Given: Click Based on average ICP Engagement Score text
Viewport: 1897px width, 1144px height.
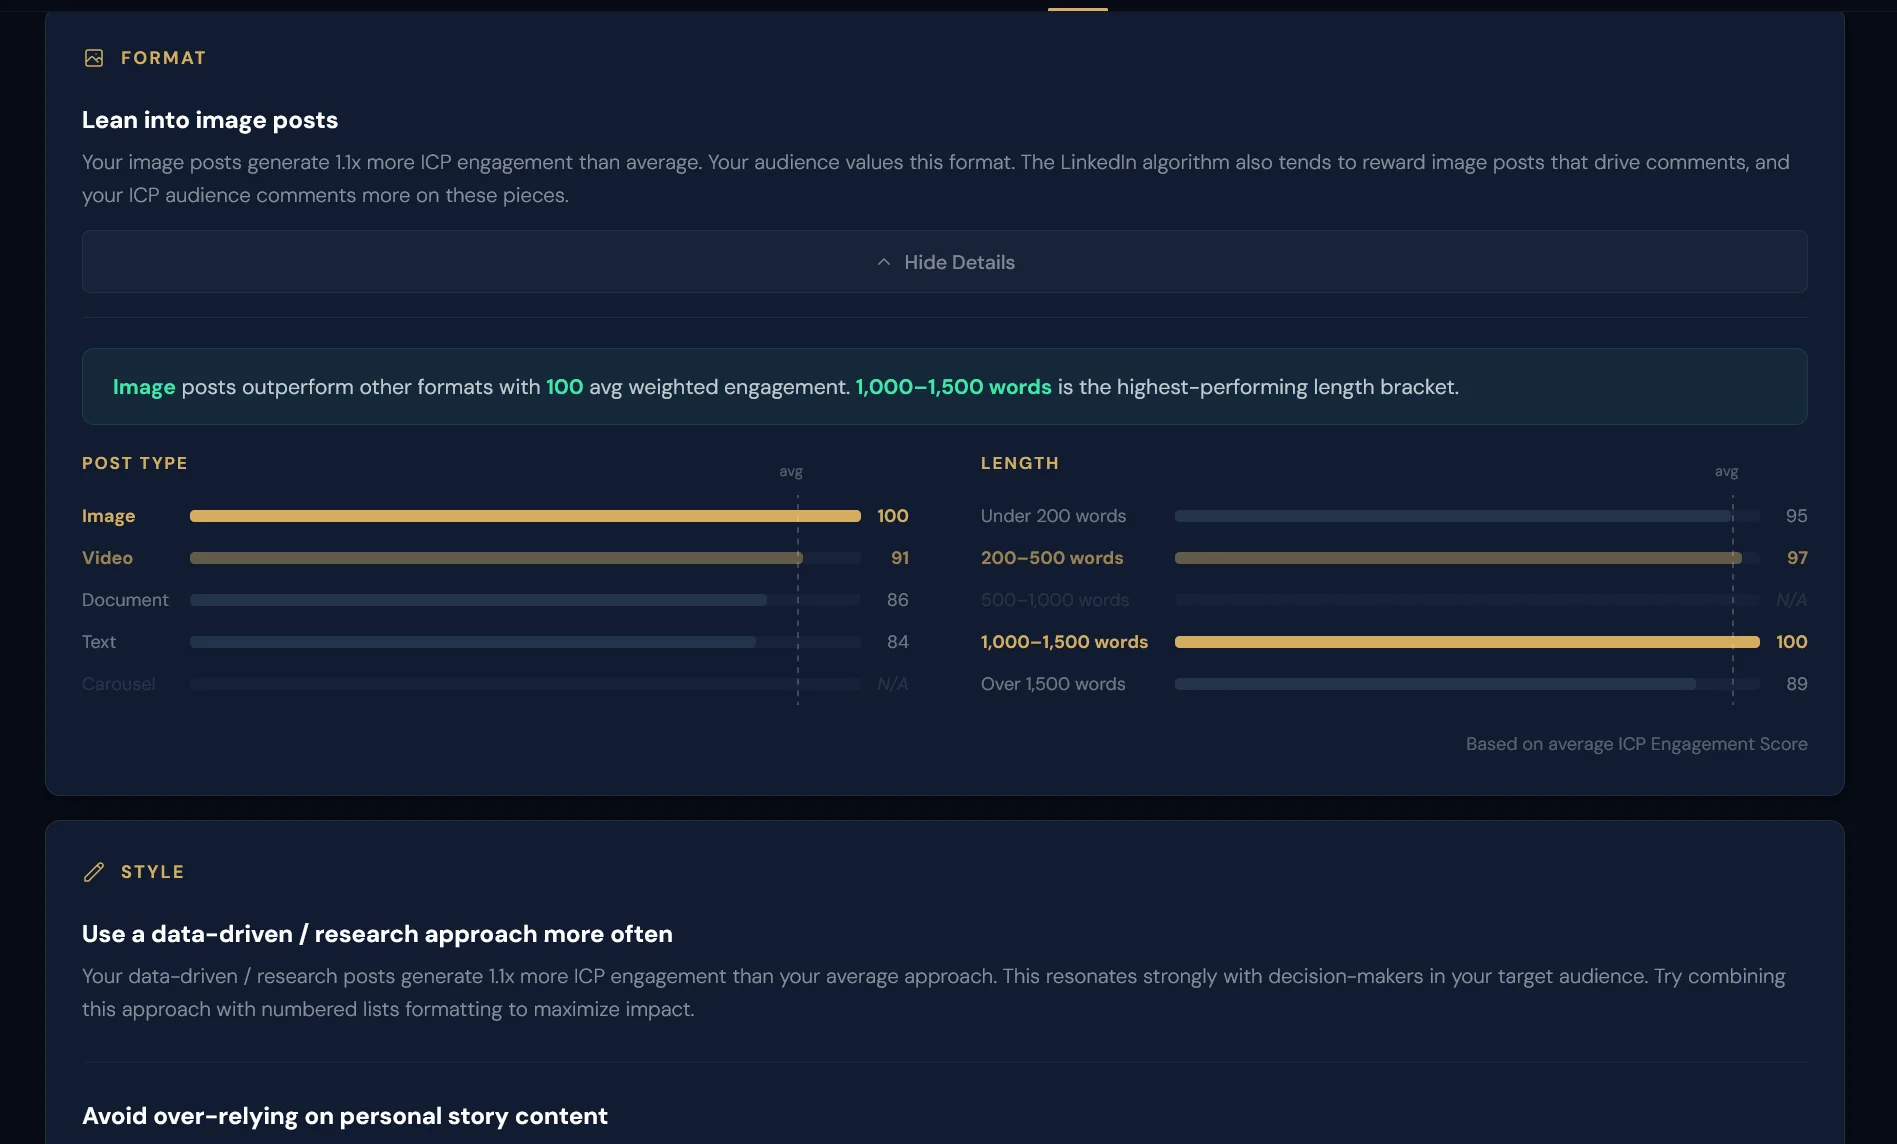Looking at the screenshot, I should click(1636, 744).
